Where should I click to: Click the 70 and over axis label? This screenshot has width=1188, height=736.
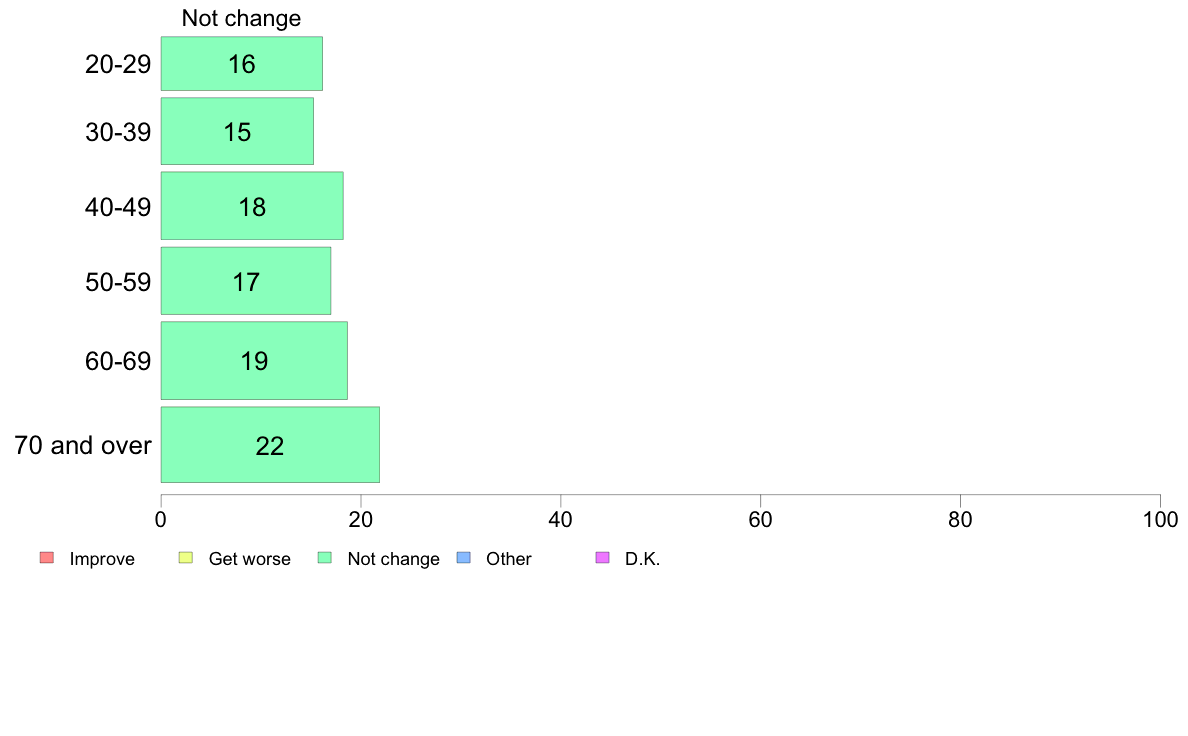click(83, 445)
